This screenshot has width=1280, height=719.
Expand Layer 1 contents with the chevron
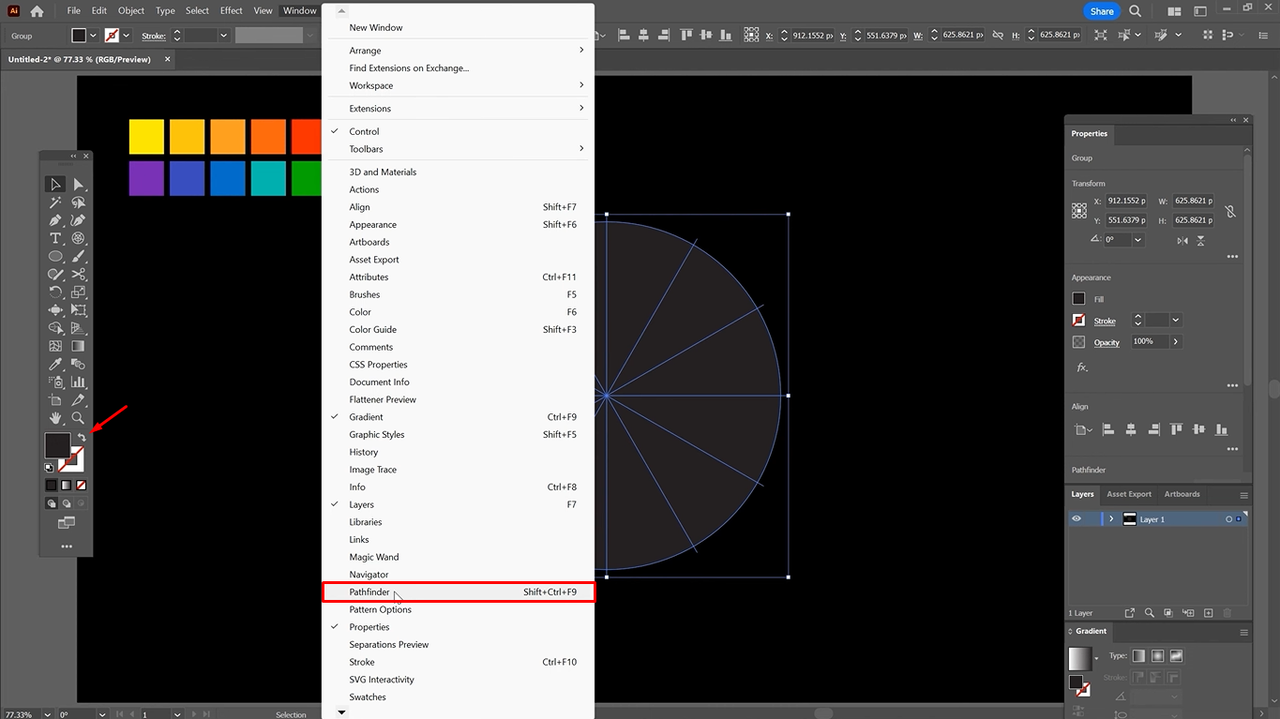click(1111, 519)
